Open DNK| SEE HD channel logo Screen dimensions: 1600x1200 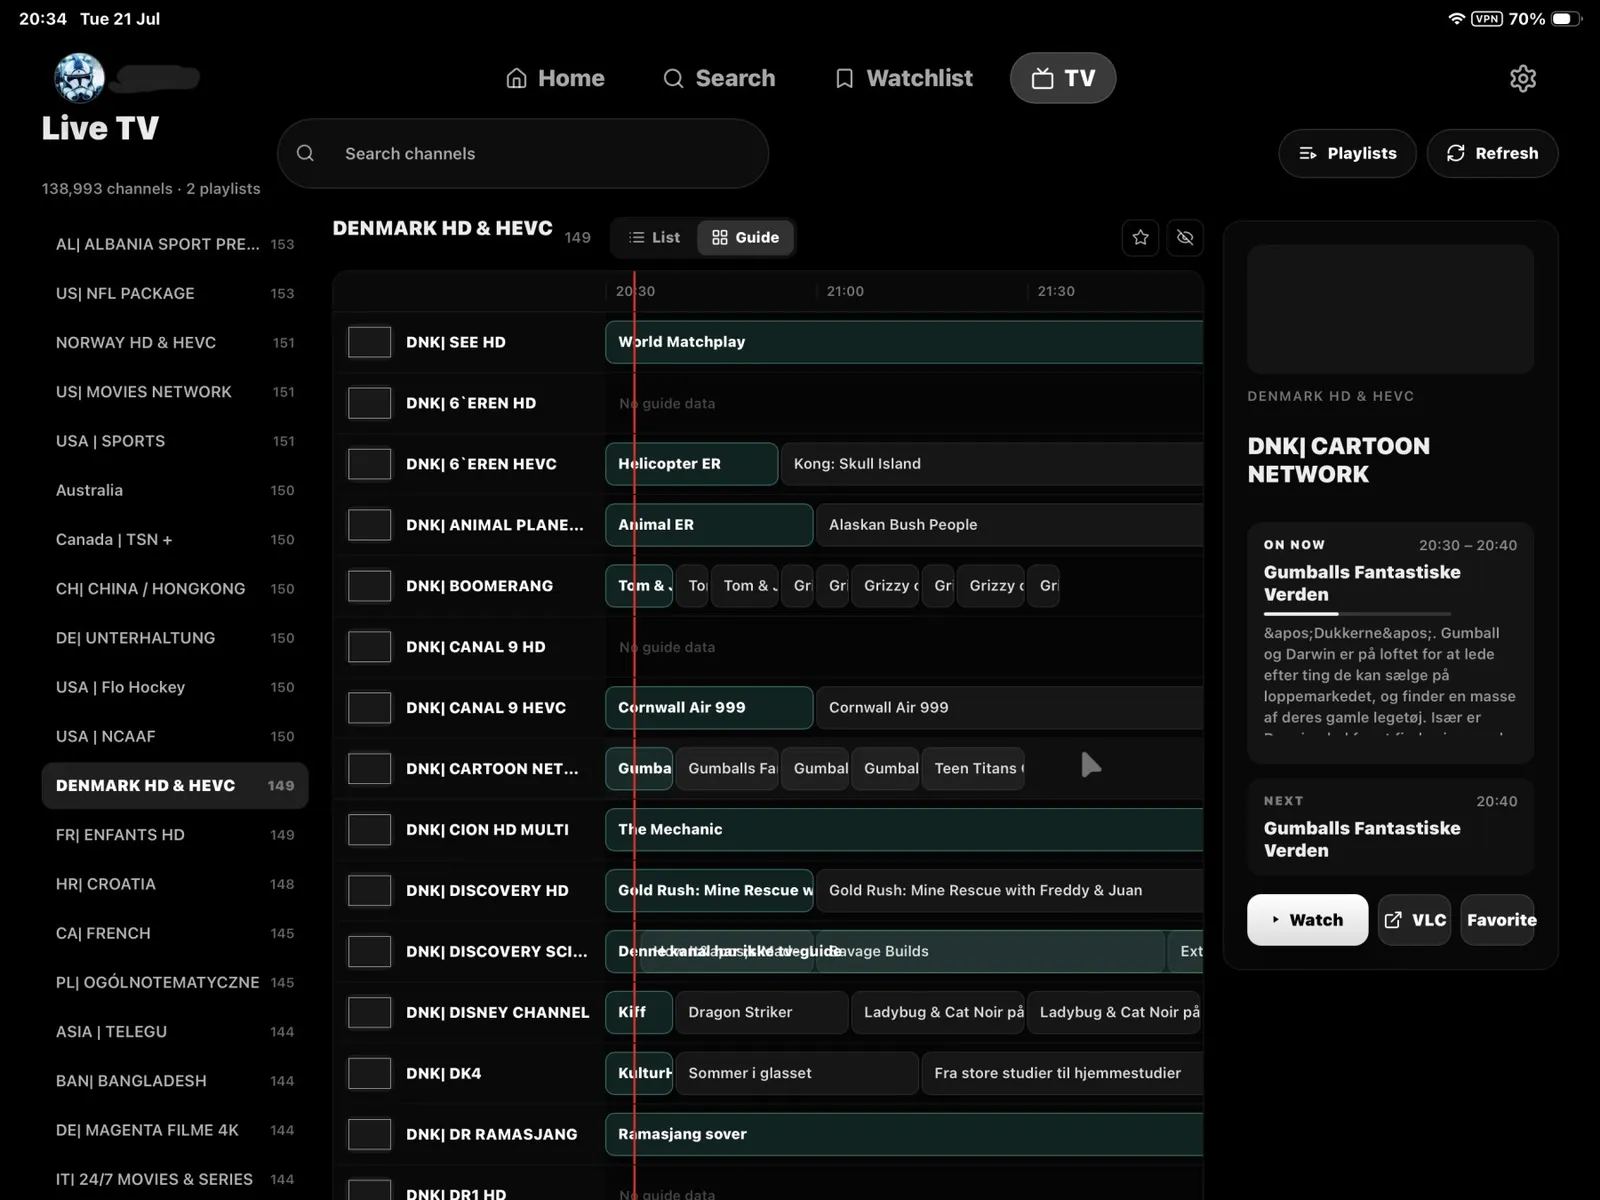click(369, 342)
